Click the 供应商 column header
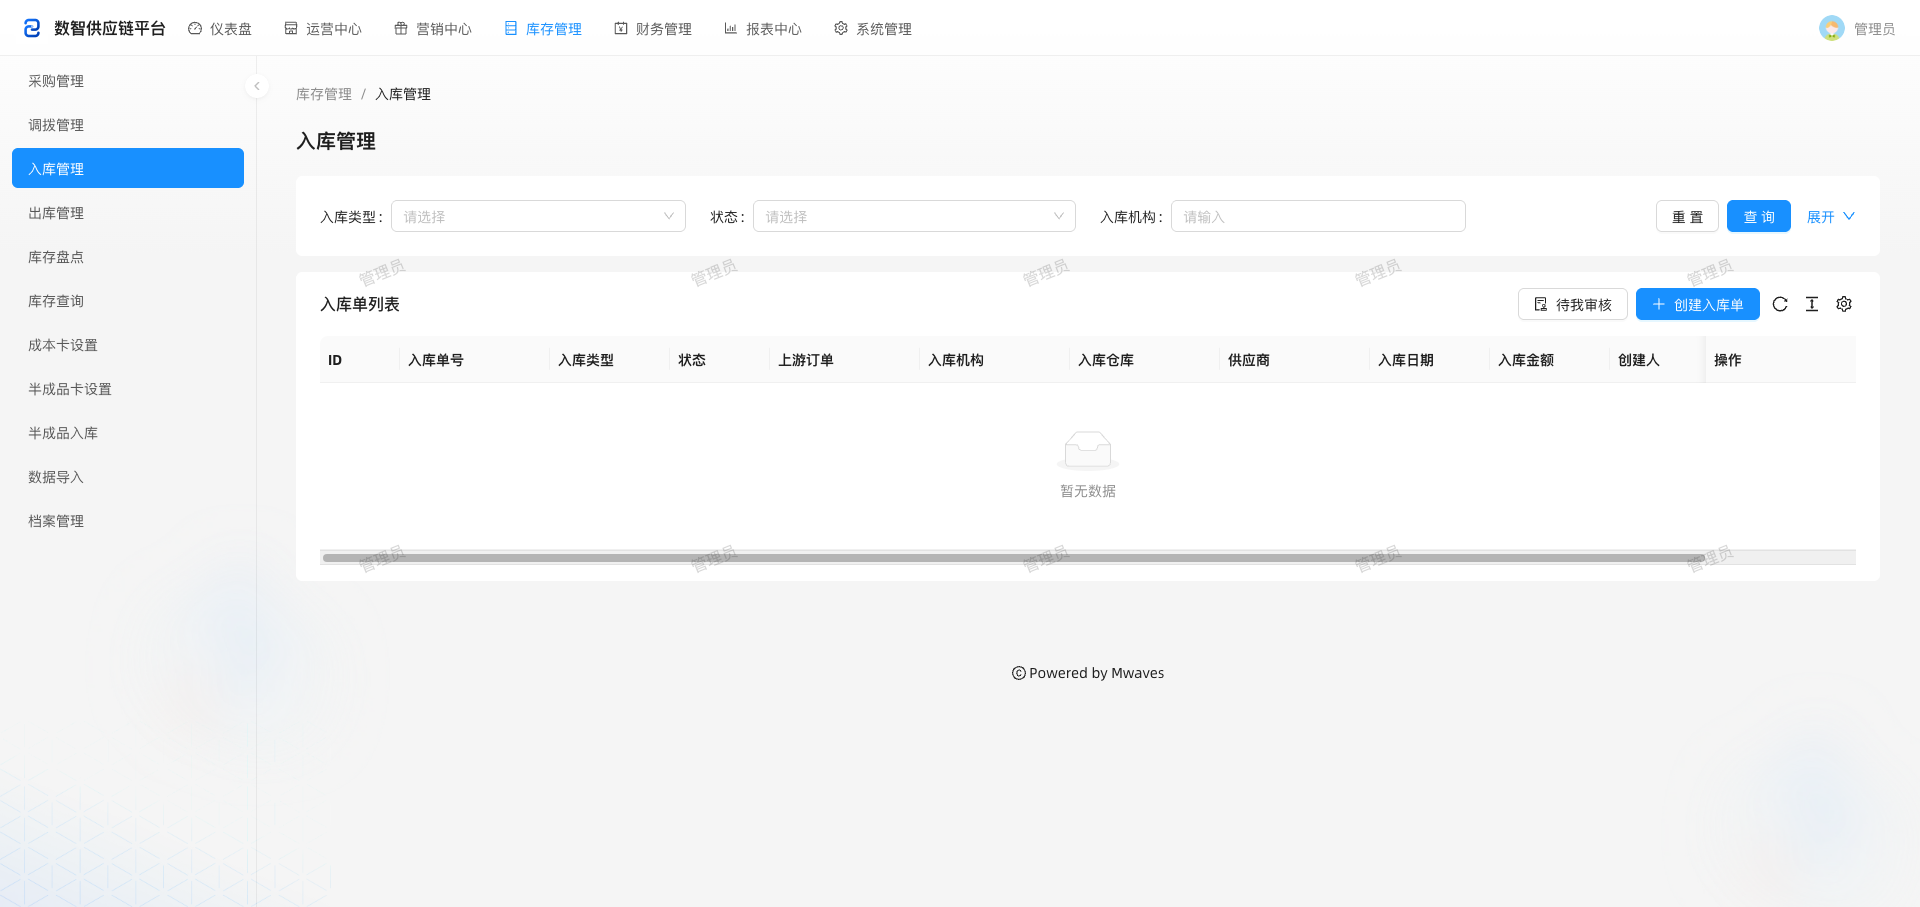The height and width of the screenshot is (907, 1920). 1295,360
